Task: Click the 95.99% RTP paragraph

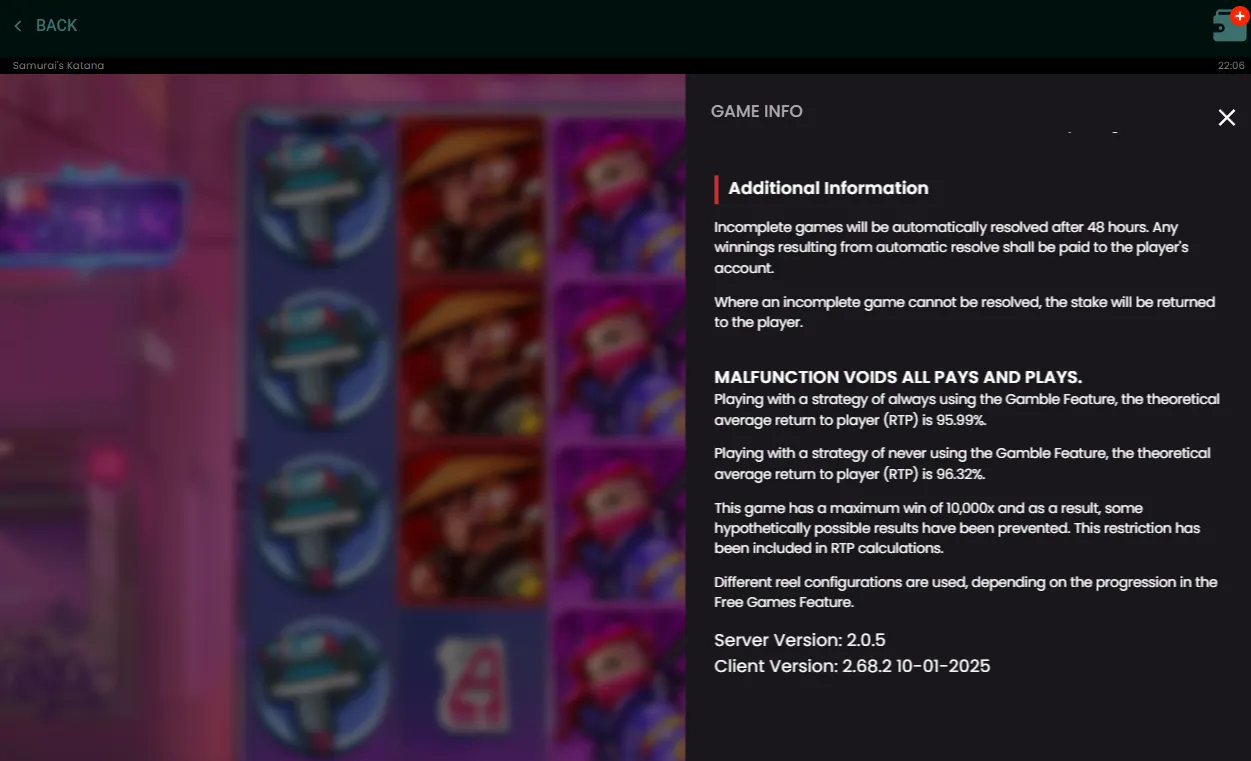Action: [966, 410]
